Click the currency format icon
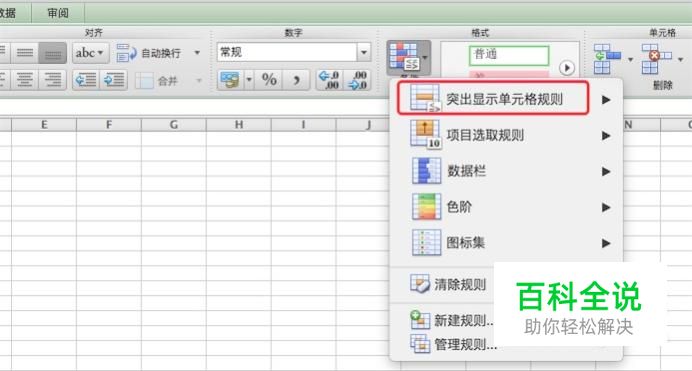The height and width of the screenshot is (371, 692). pyautogui.click(x=230, y=80)
